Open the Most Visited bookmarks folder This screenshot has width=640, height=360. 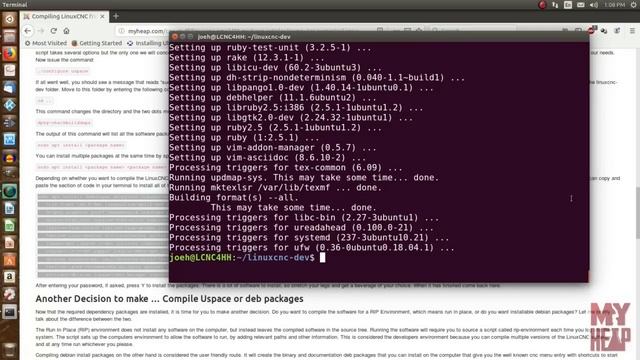pyautogui.click(x=46, y=43)
